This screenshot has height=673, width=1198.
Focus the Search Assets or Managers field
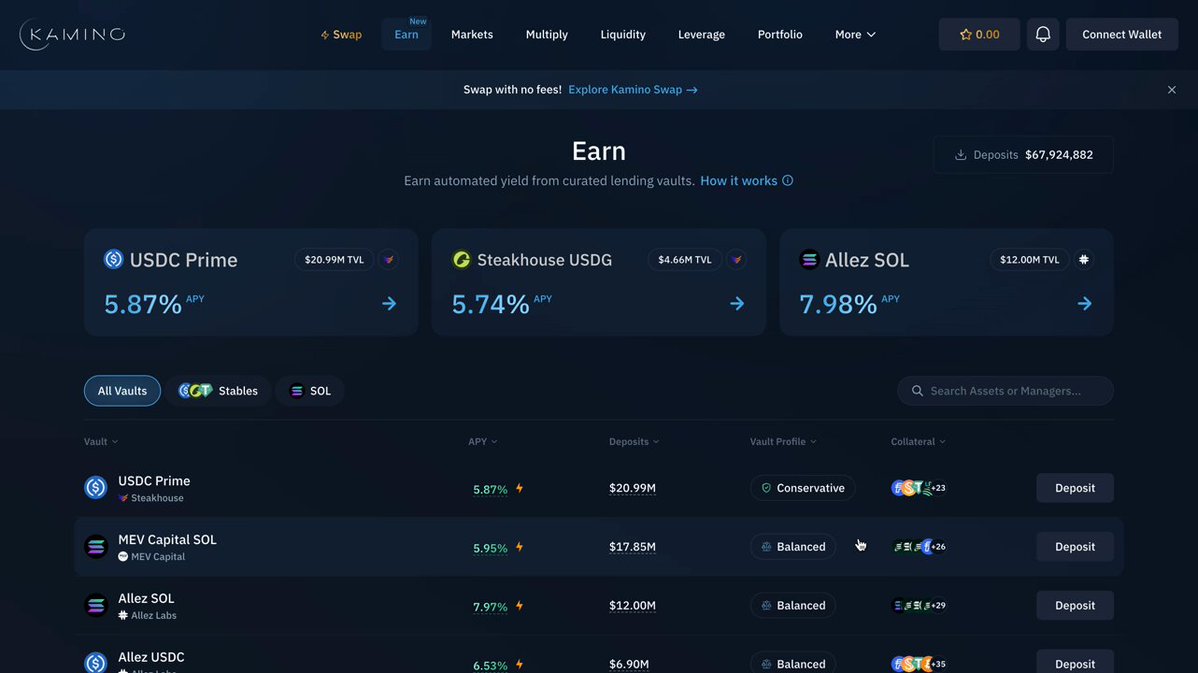pyautogui.click(x=1005, y=390)
